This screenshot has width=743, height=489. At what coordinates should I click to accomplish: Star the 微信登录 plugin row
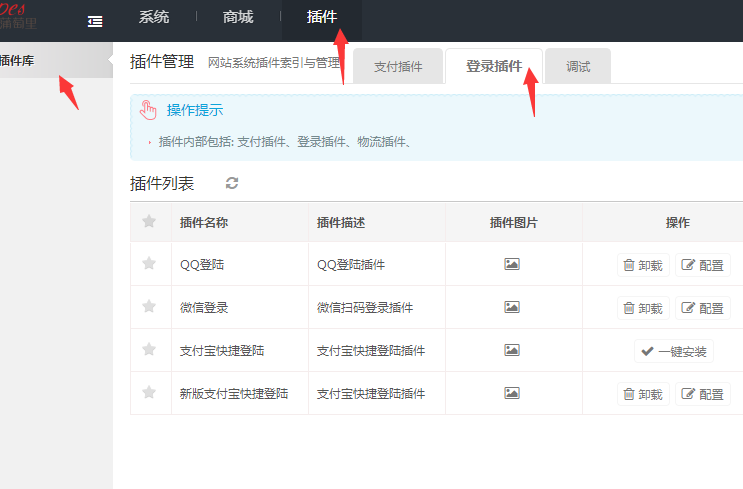point(149,307)
